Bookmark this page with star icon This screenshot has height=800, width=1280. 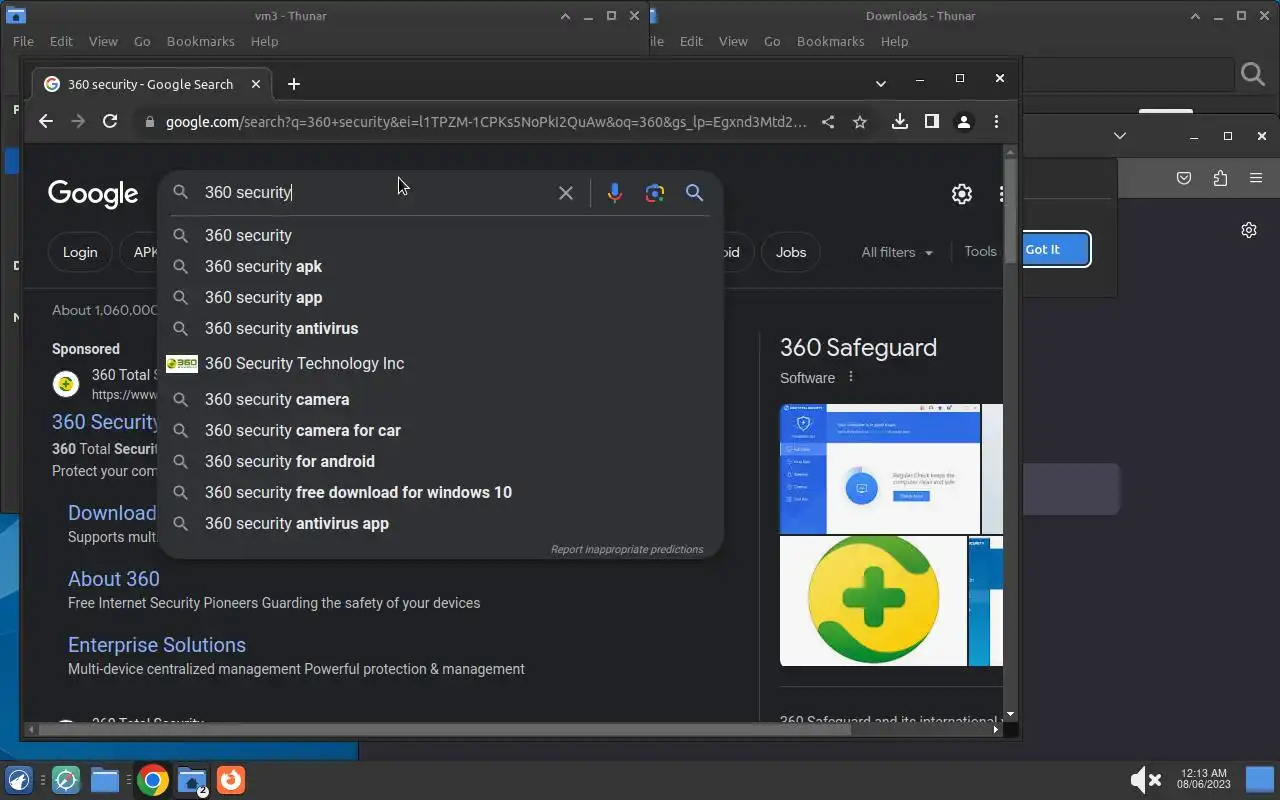860,122
